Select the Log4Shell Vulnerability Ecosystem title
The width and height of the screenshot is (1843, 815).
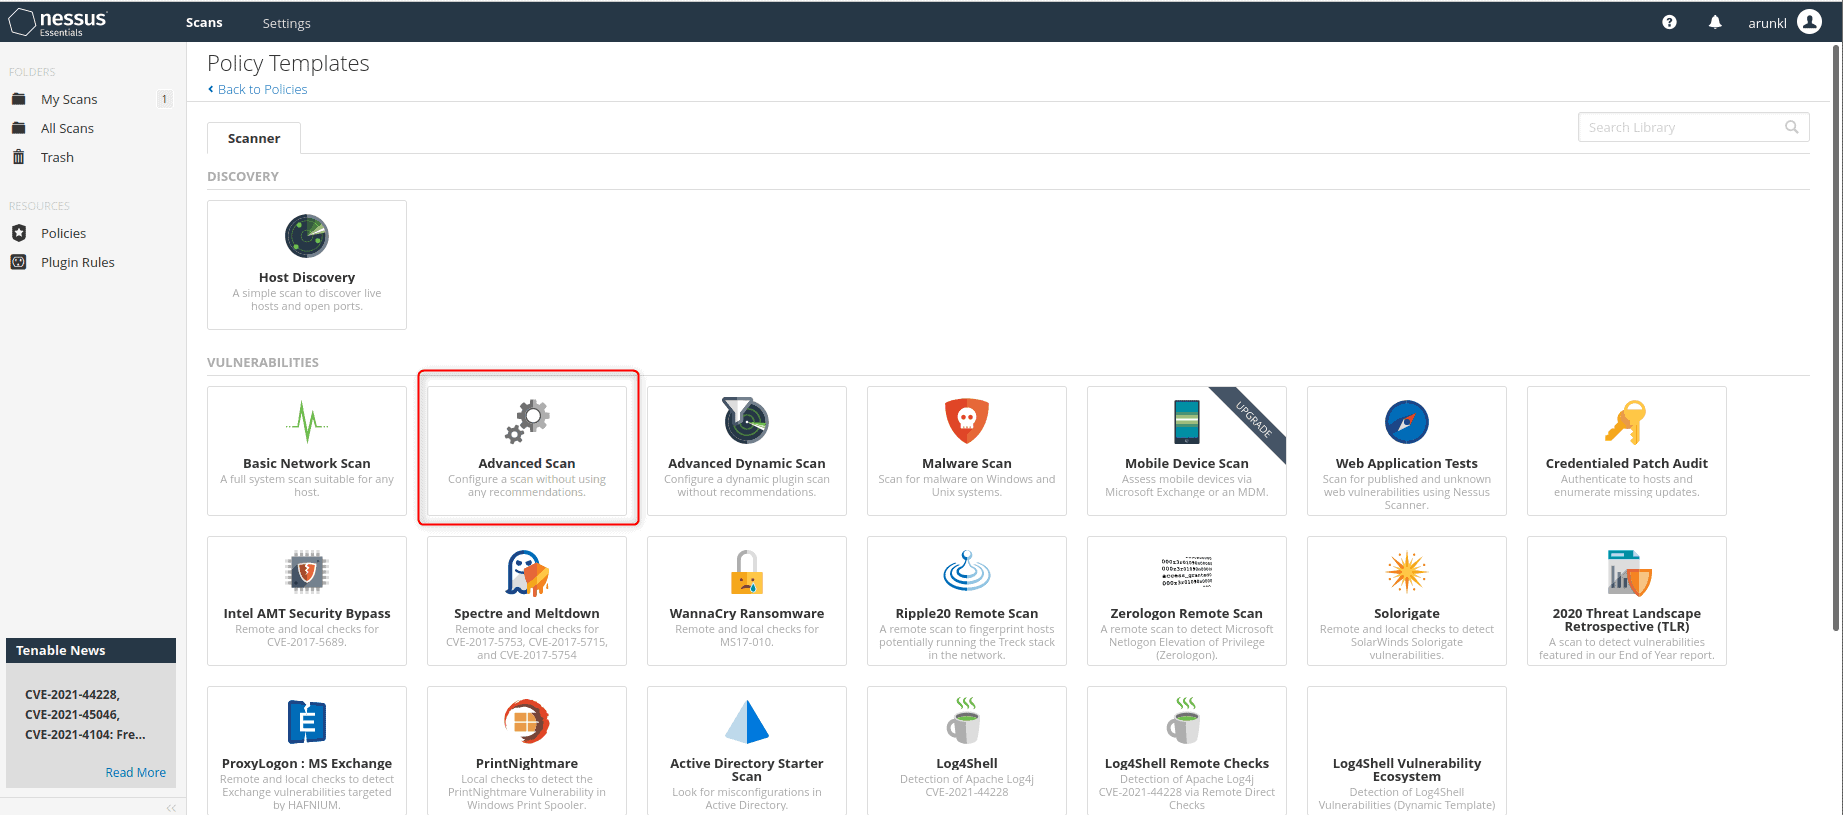1407,770
